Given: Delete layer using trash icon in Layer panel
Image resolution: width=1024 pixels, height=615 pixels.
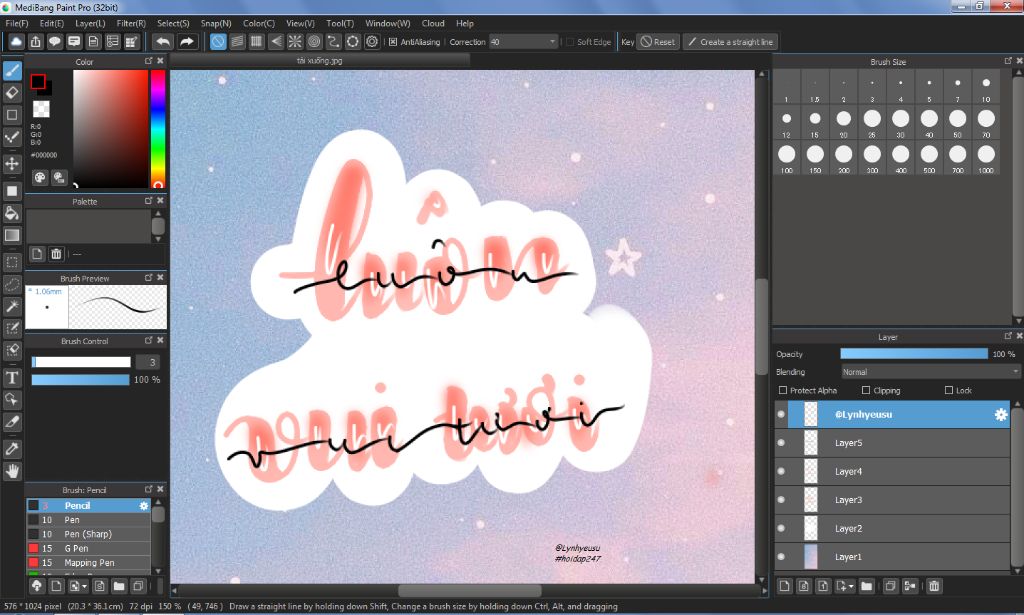Looking at the screenshot, I should (x=935, y=586).
